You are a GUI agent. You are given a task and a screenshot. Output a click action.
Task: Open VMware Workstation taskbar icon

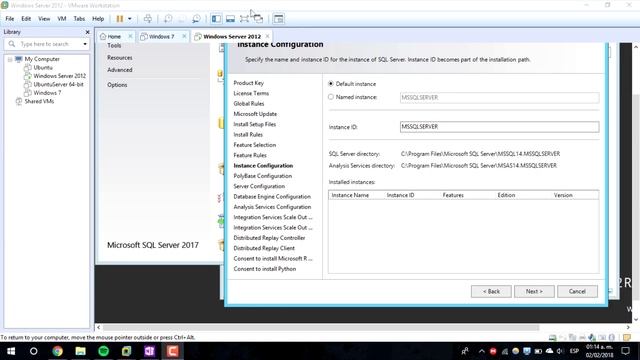click(x=127, y=351)
